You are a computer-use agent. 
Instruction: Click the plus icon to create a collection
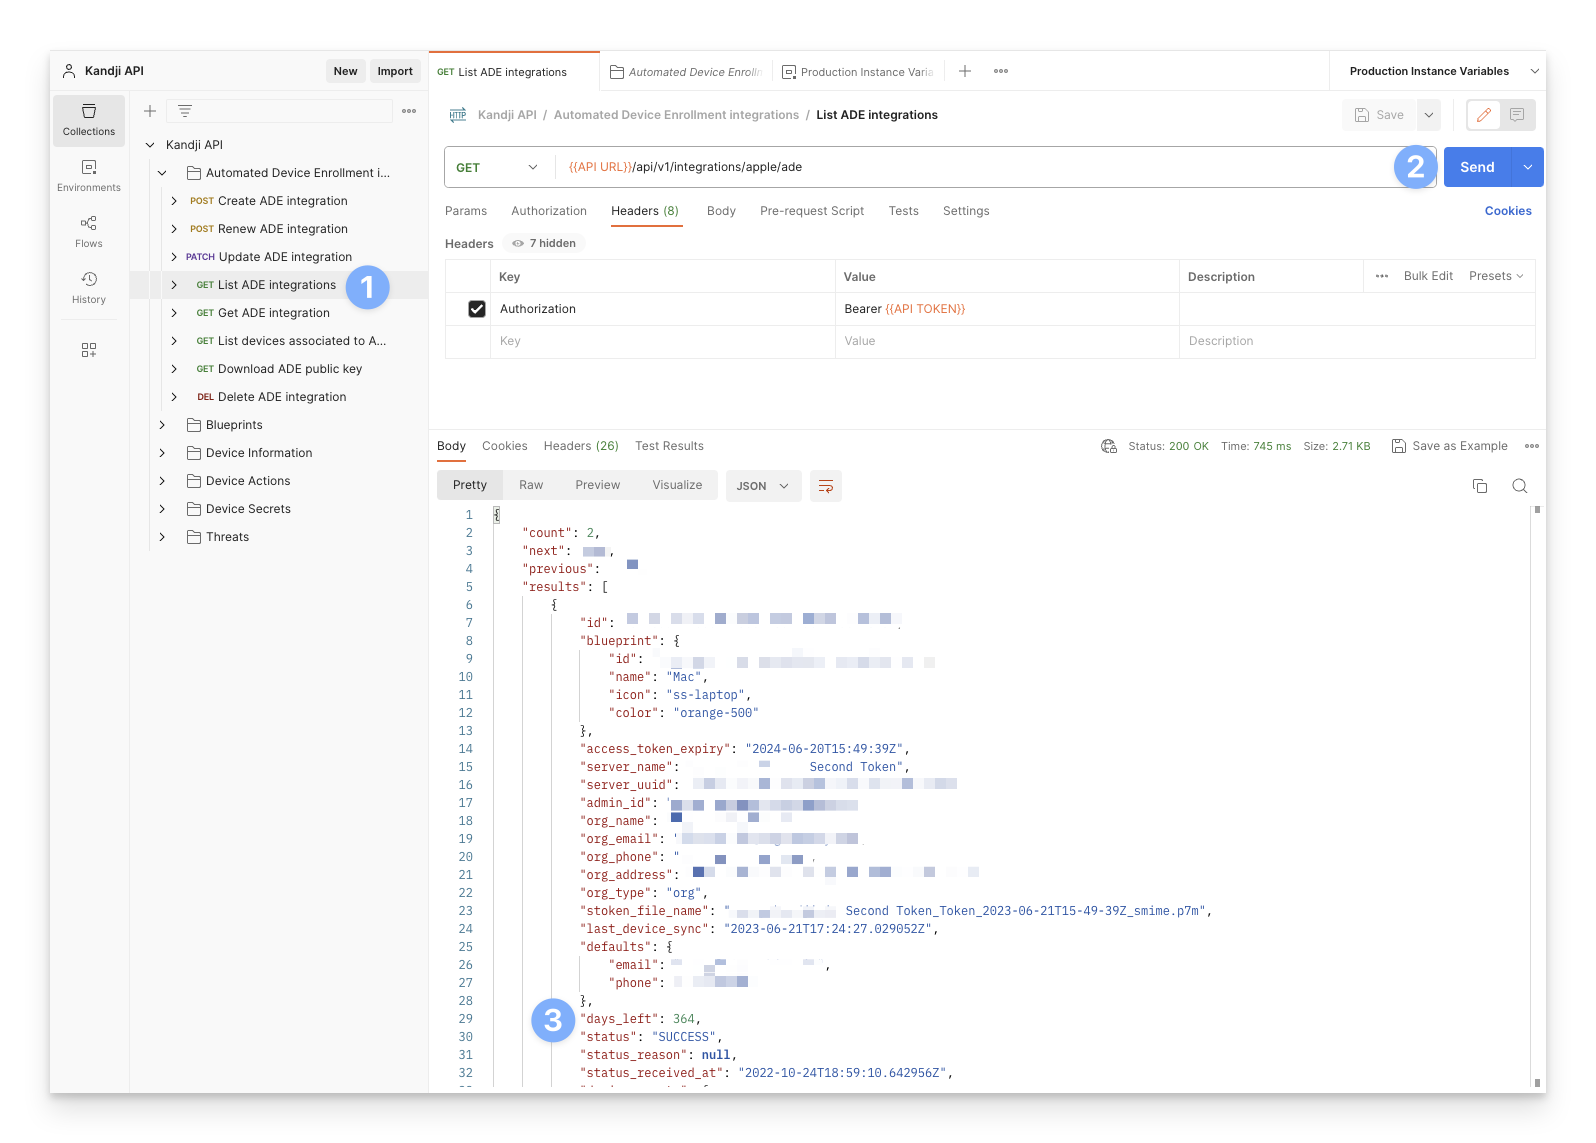[x=150, y=111]
